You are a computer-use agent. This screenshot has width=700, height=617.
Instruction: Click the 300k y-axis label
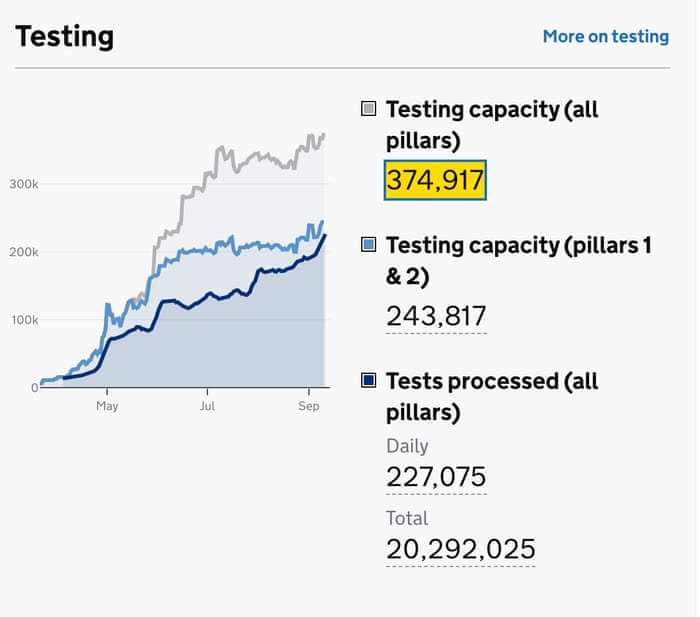pyautogui.click(x=24, y=184)
